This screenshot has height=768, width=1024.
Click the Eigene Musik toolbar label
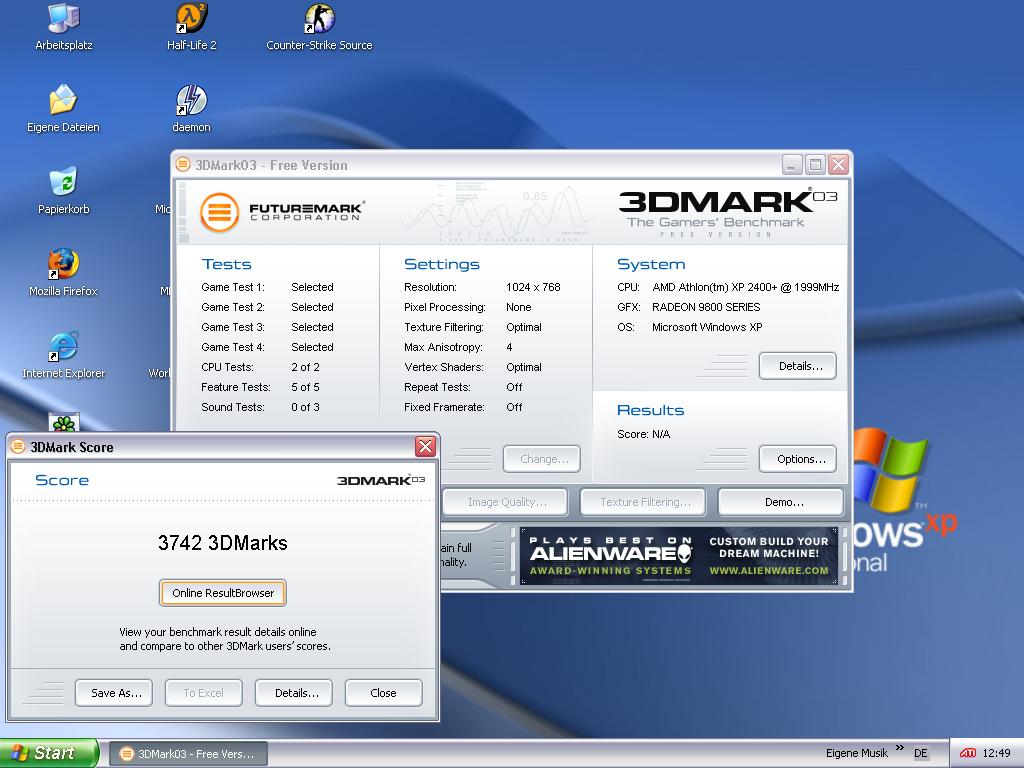(x=856, y=753)
